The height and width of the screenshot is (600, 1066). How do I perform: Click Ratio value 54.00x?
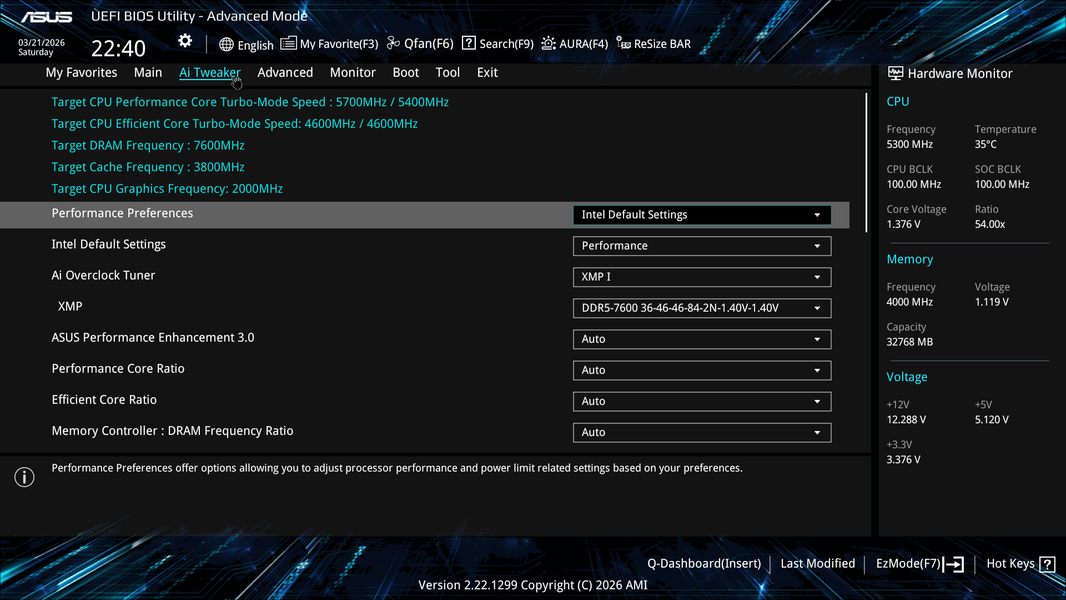pos(990,224)
